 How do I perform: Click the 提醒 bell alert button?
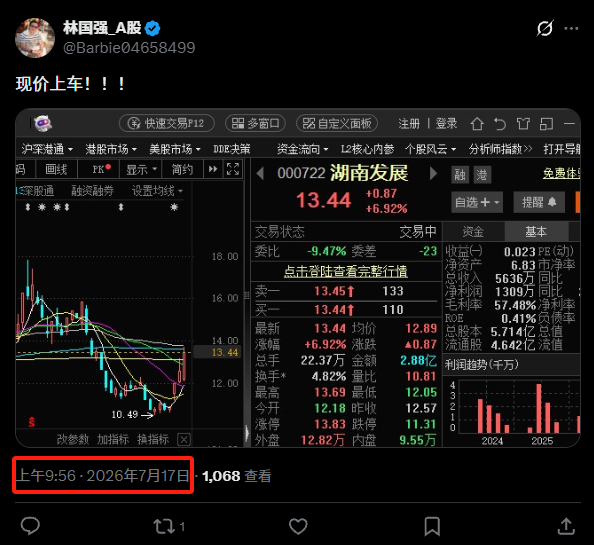point(539,202)
